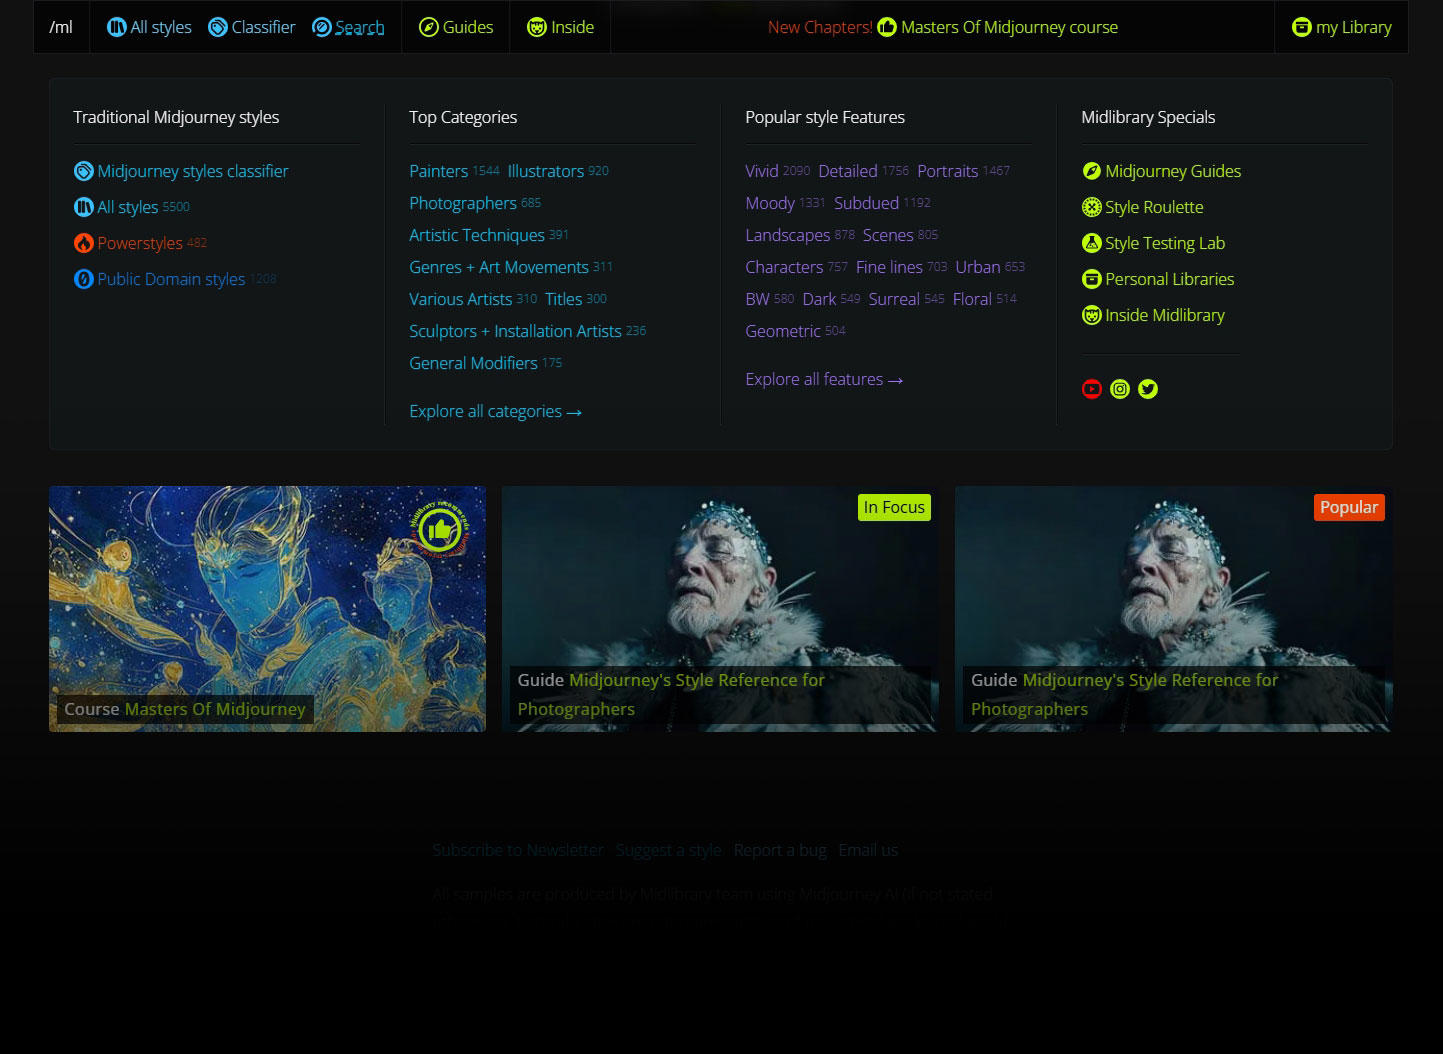Click Explore all features link
The image size is (1443, 1054).
point(825,379)
